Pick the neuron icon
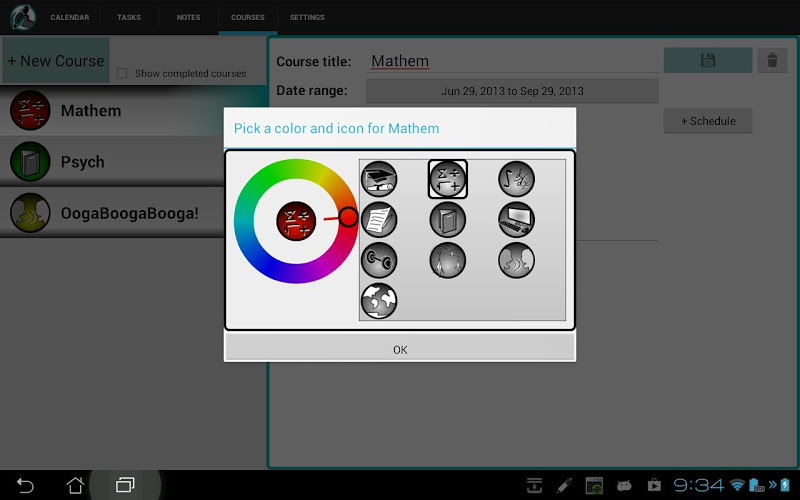800x500 pixels. tap(448, 260)
